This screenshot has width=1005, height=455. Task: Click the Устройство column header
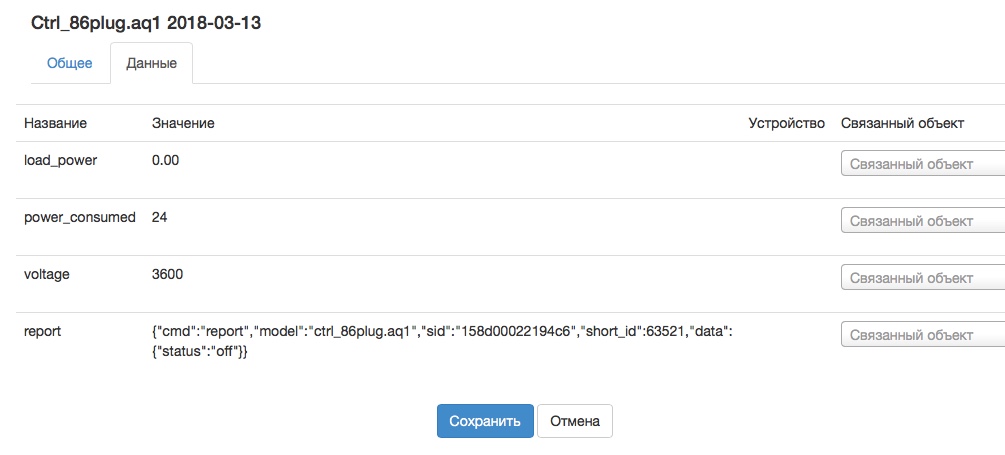786,123
